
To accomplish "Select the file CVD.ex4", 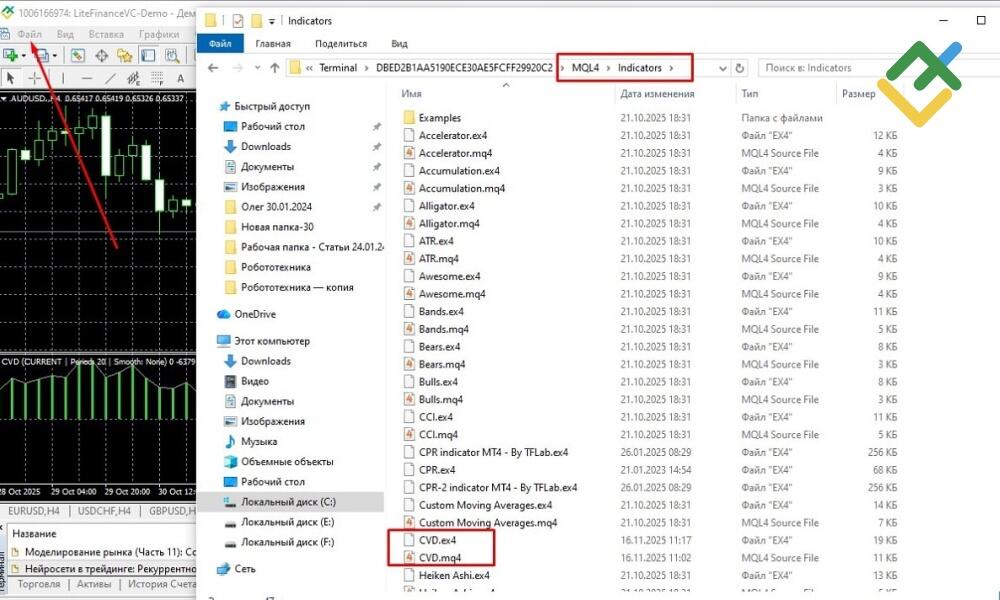I will (438, 540).
